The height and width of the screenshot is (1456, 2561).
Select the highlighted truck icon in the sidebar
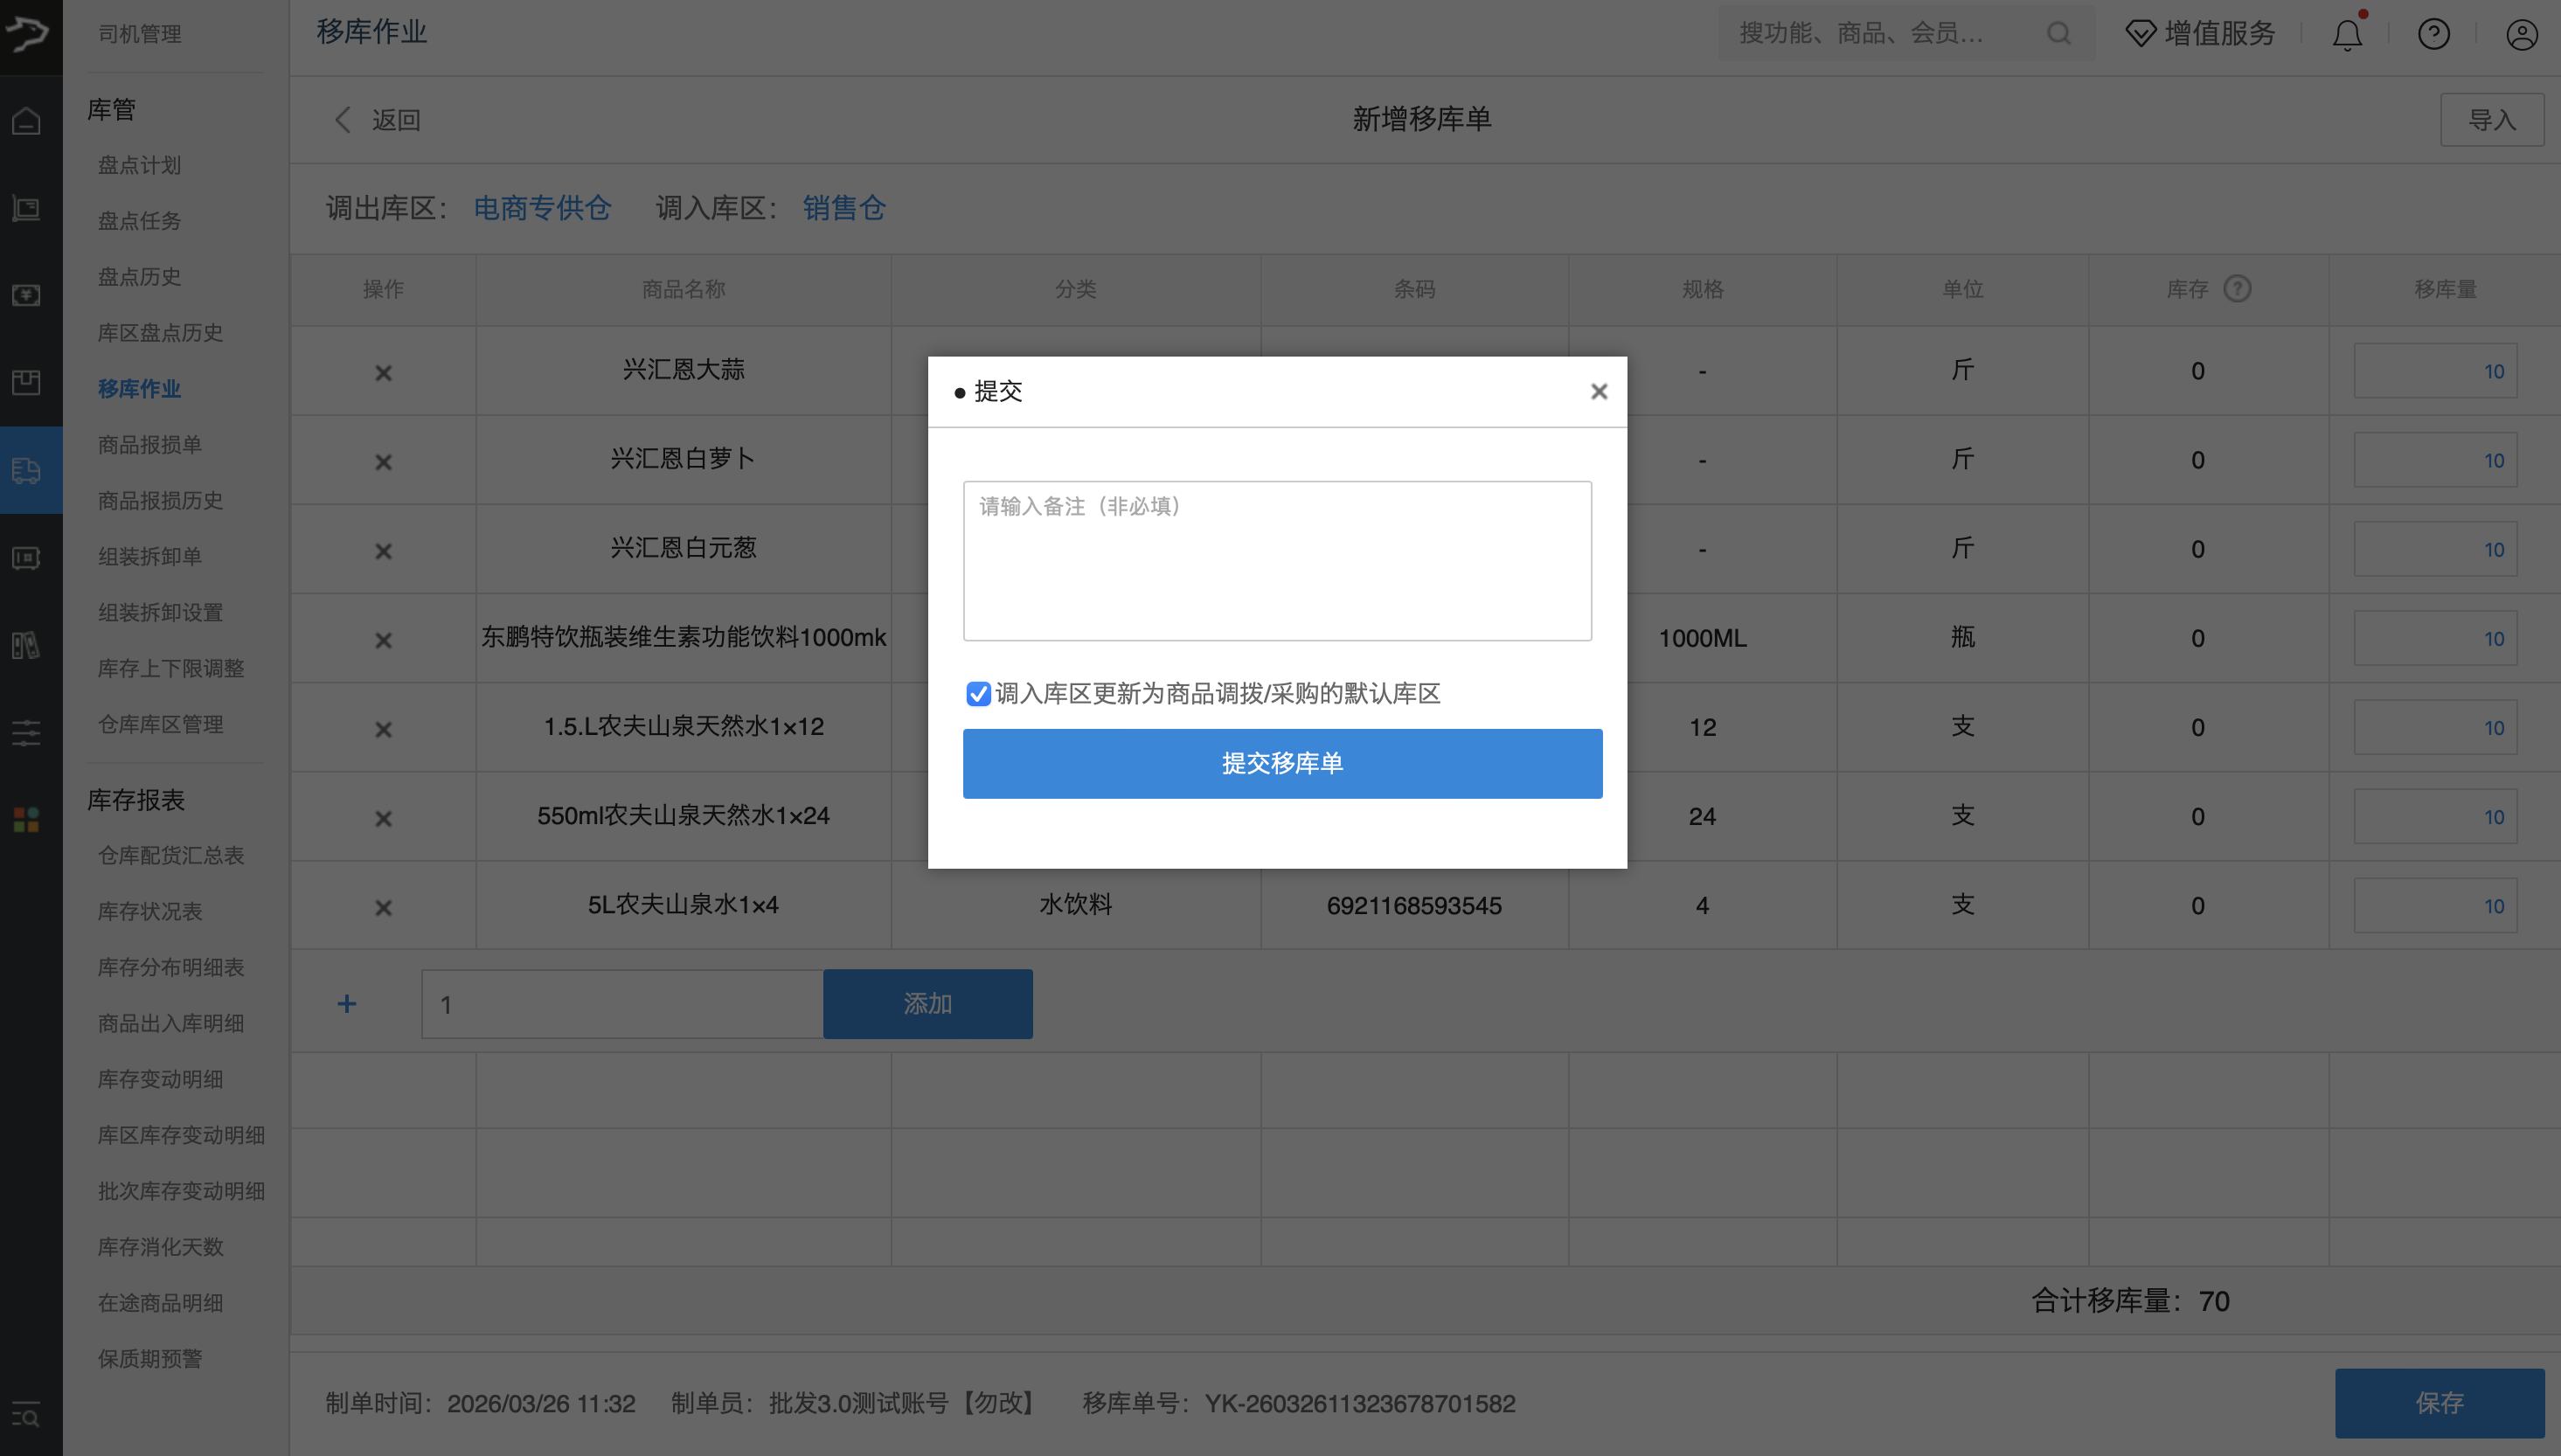pos(25,470)
